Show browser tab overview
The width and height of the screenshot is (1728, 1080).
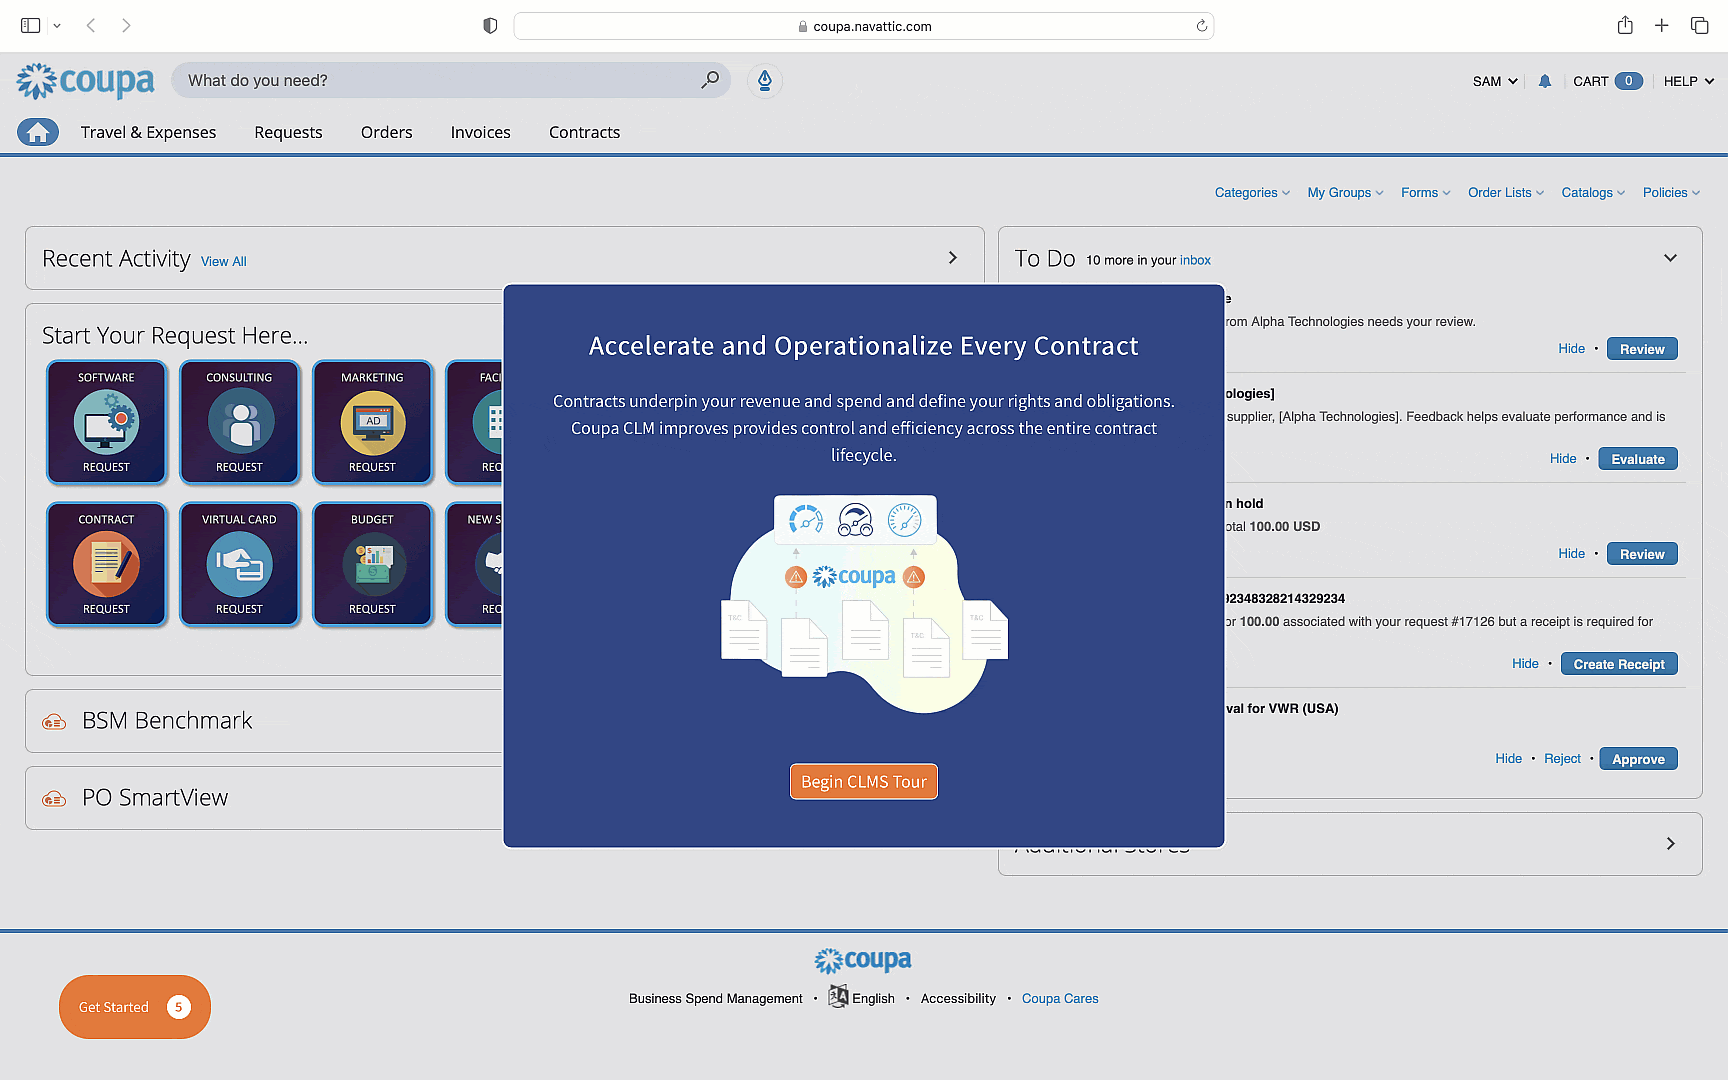(1699, 25)
